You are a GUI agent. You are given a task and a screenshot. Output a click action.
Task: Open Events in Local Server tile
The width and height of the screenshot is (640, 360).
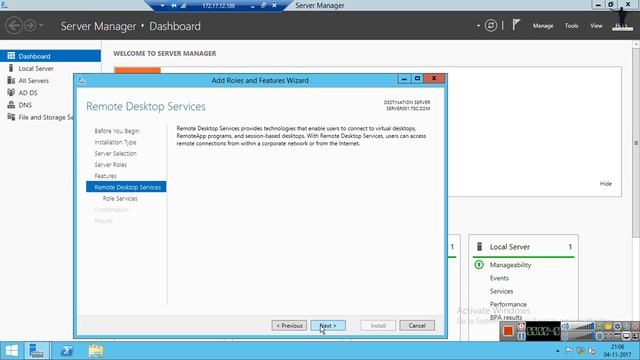pos(499,278)
